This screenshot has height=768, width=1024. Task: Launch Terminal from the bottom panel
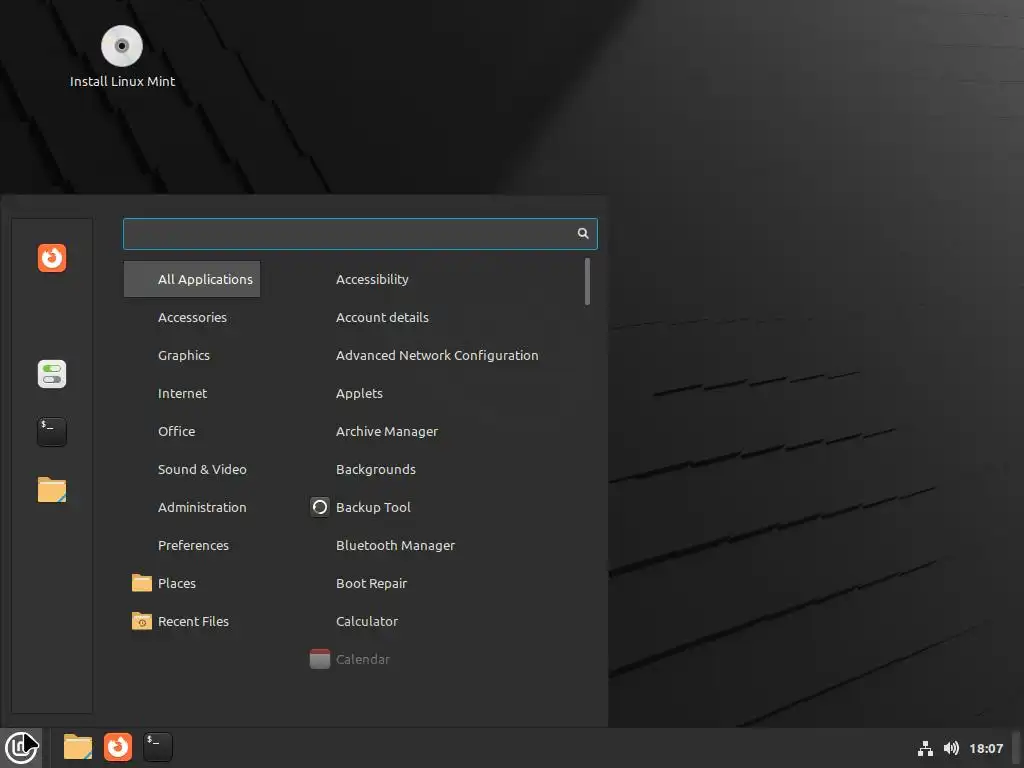(157, 747)
